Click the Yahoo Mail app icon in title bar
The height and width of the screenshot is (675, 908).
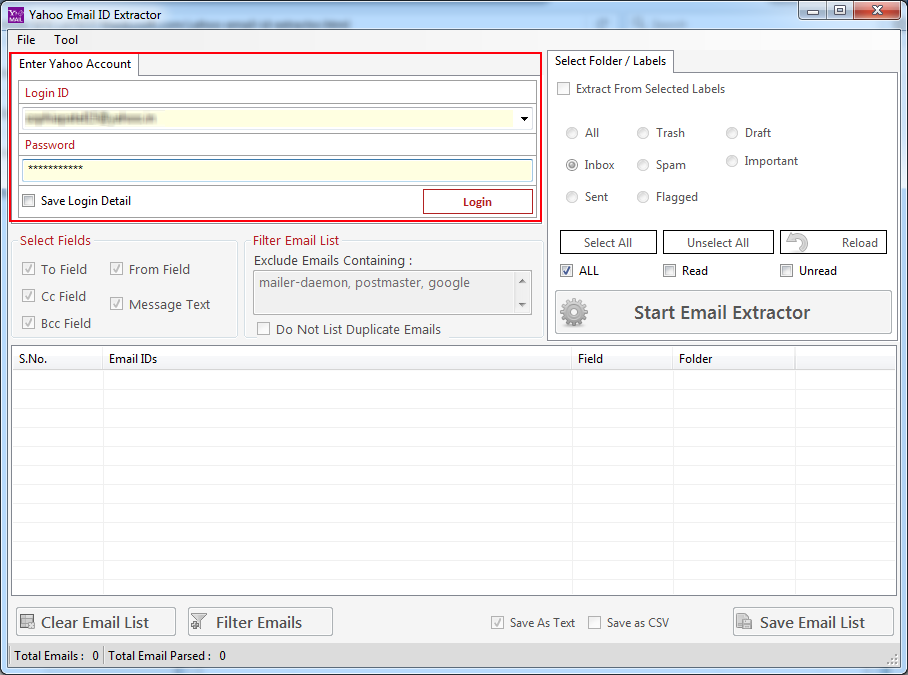coord(16,14)
